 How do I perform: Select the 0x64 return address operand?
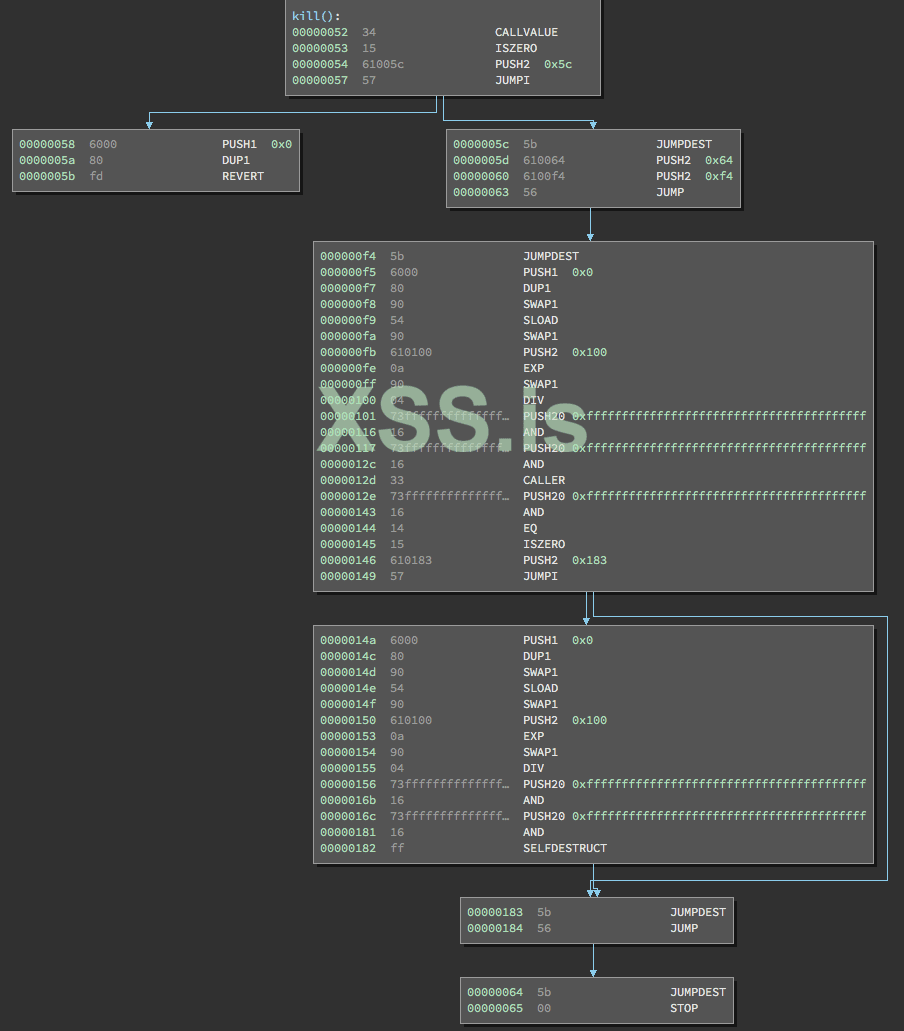pos(719,160)
